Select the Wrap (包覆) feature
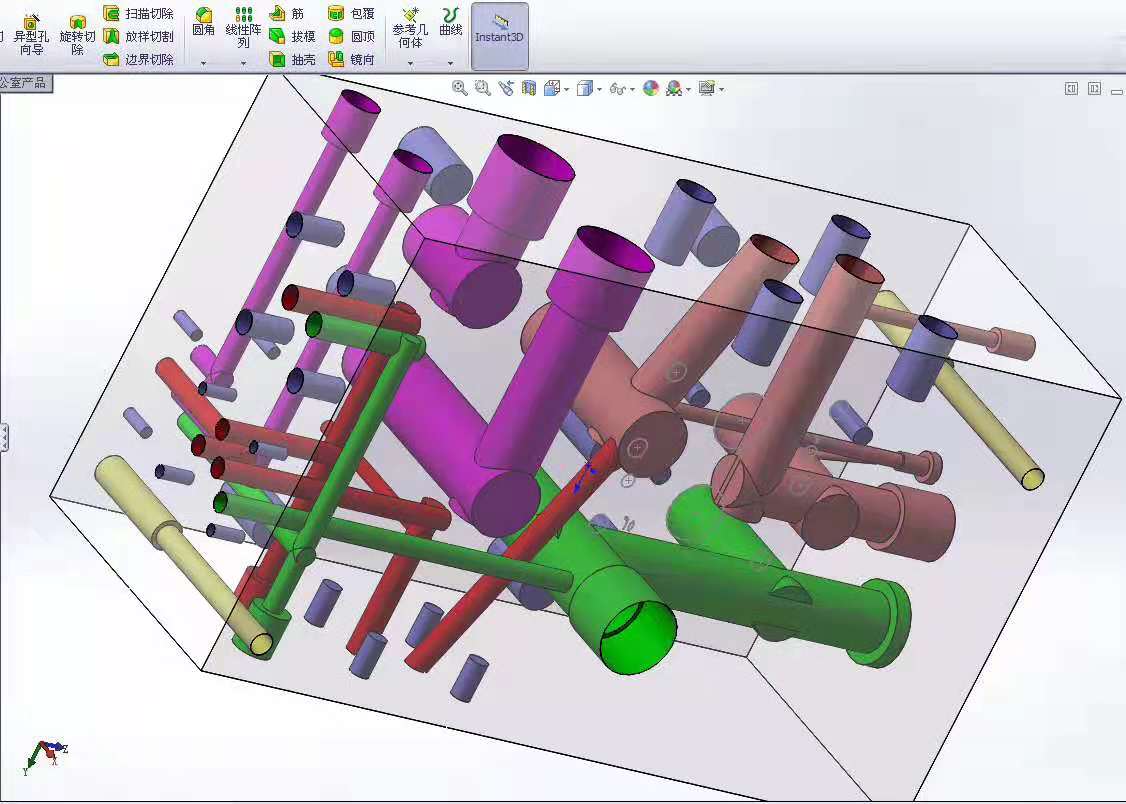Screen dimensions: 1126x804 tap(351, 14)
